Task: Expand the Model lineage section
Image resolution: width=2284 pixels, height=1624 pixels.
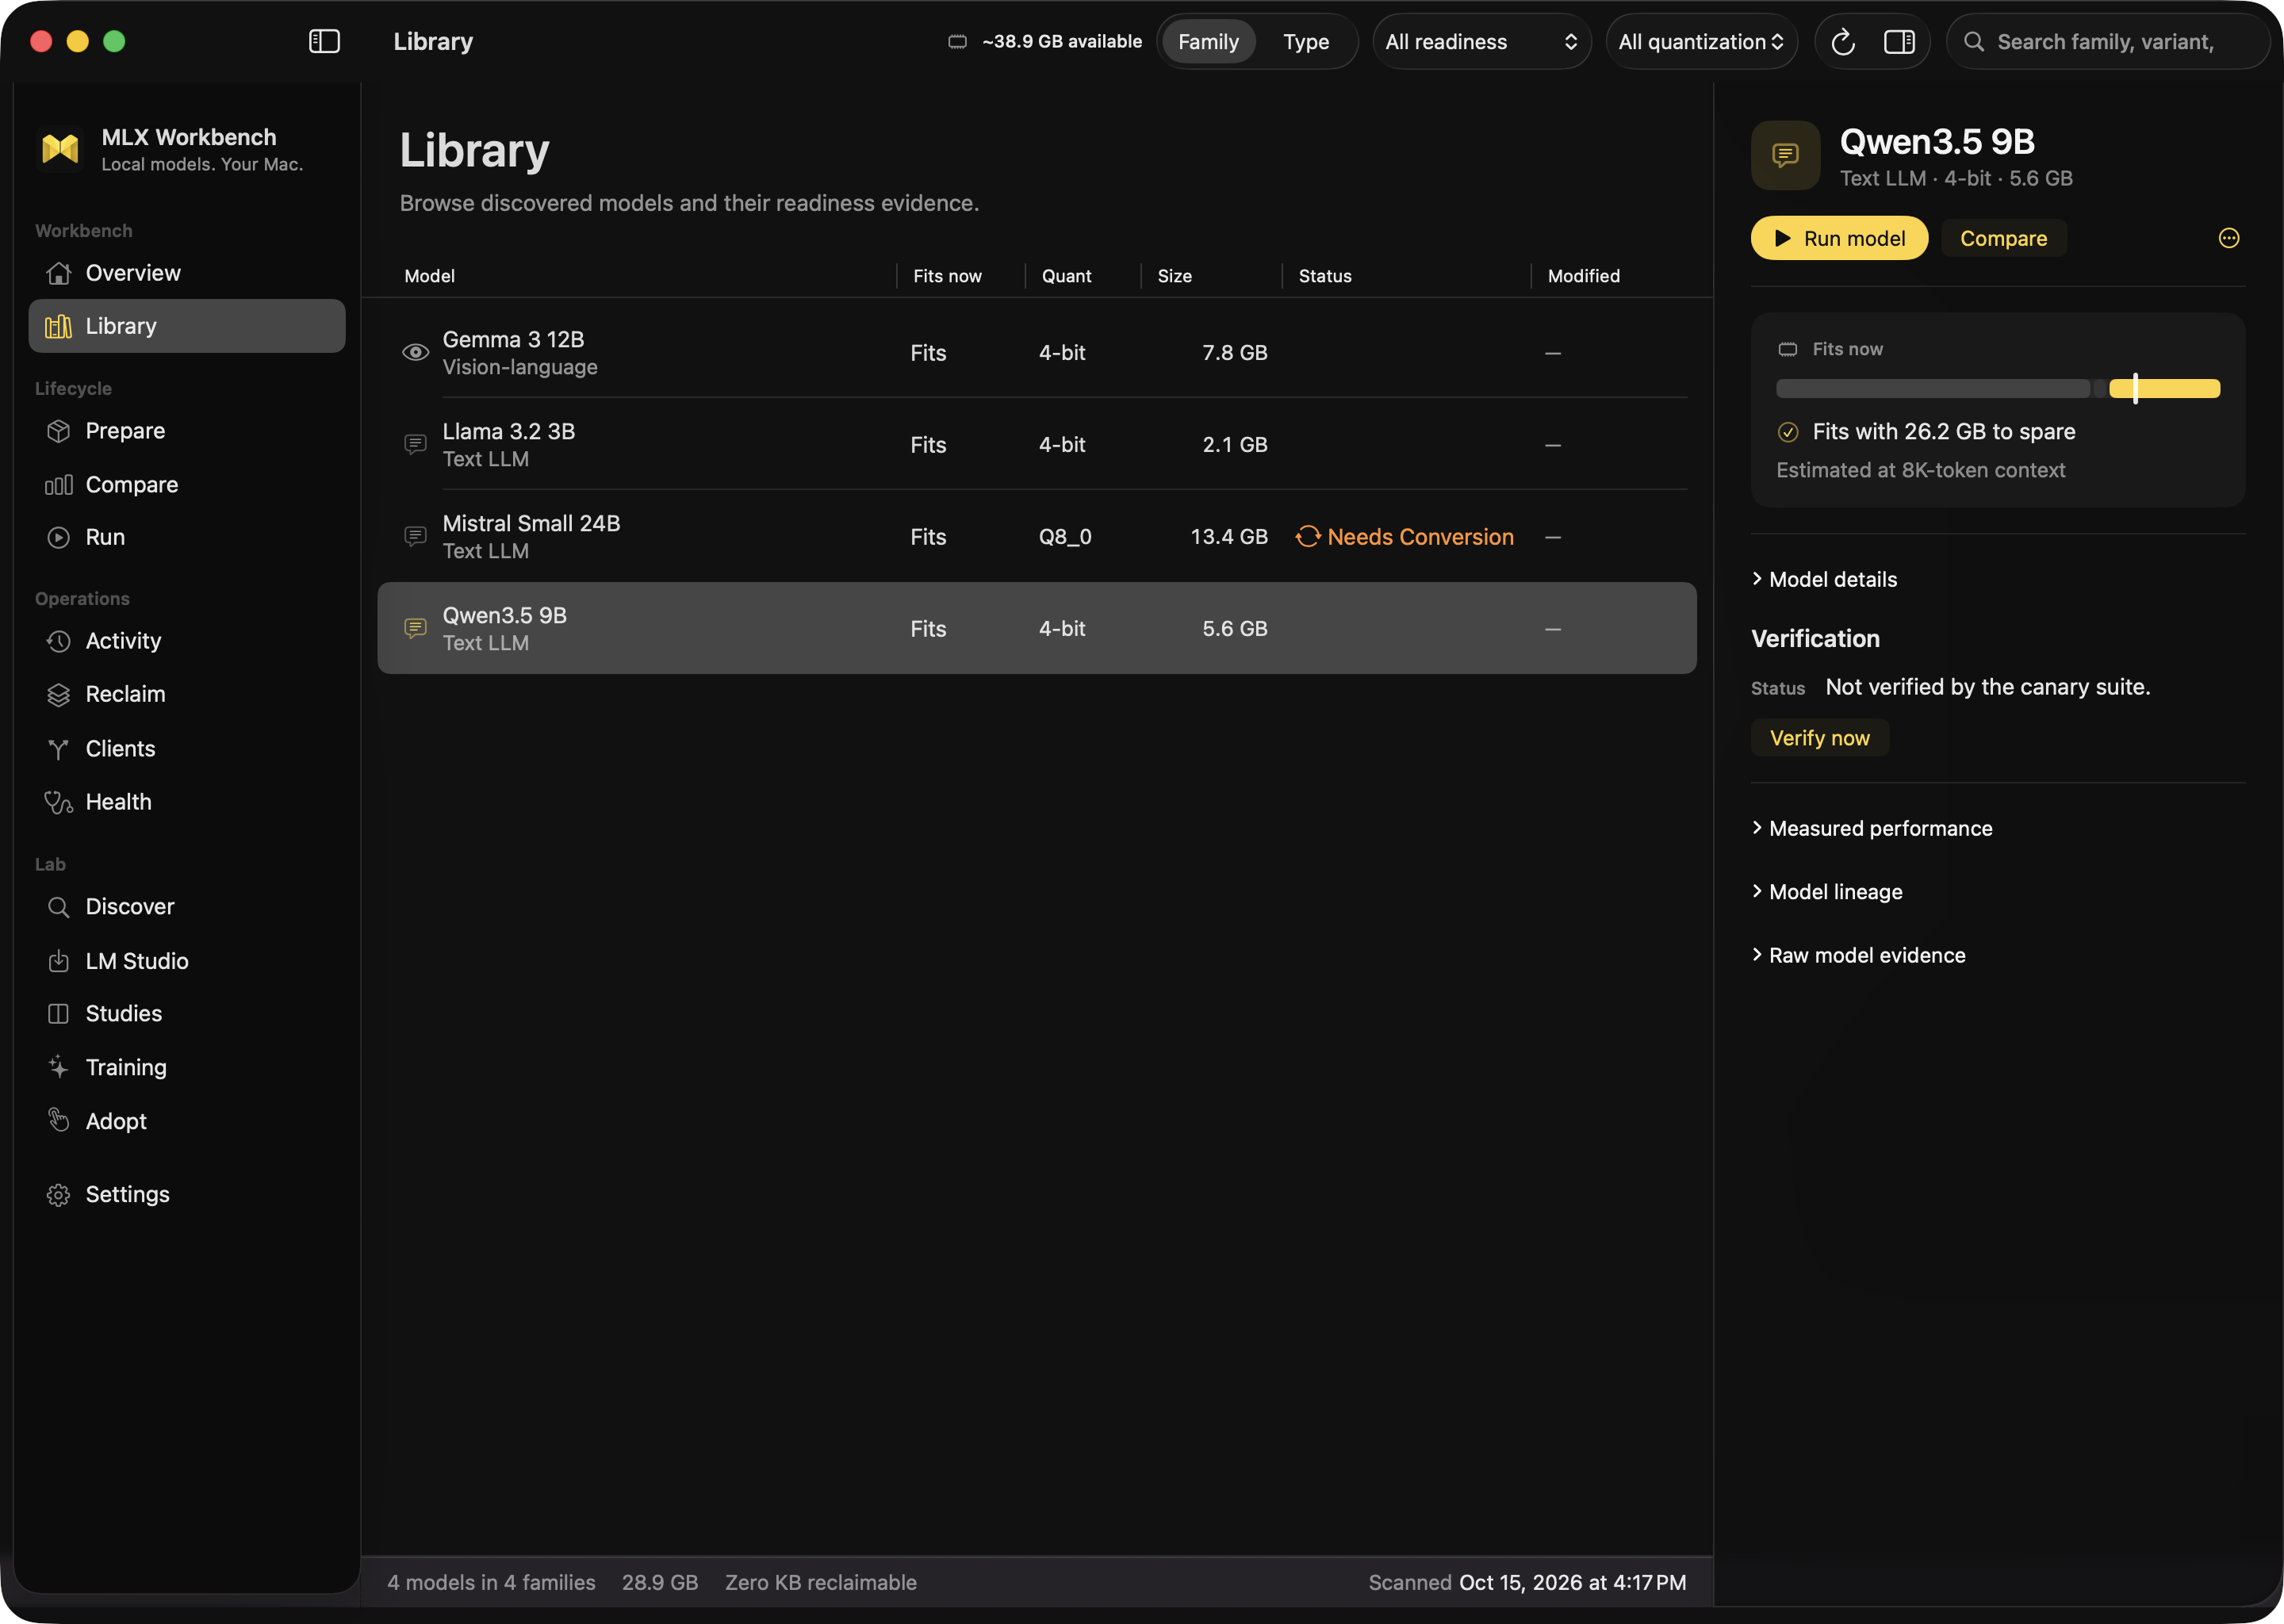Action: [1827, 892]
